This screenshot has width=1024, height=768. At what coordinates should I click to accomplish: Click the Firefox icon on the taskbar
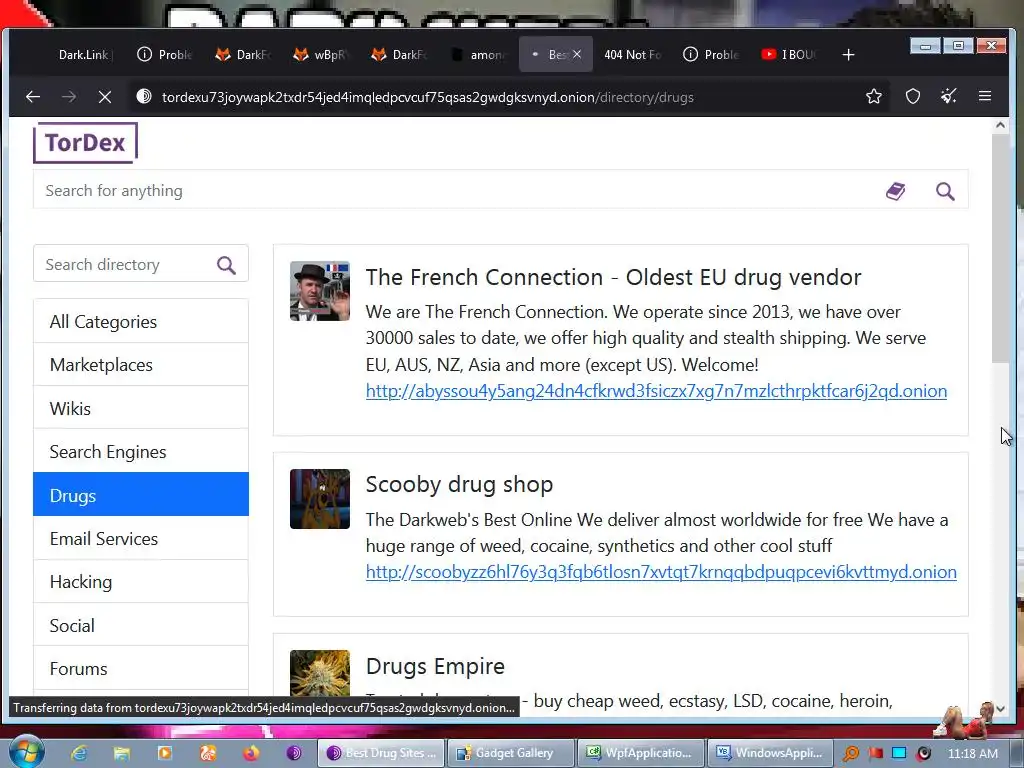[251, 753]
